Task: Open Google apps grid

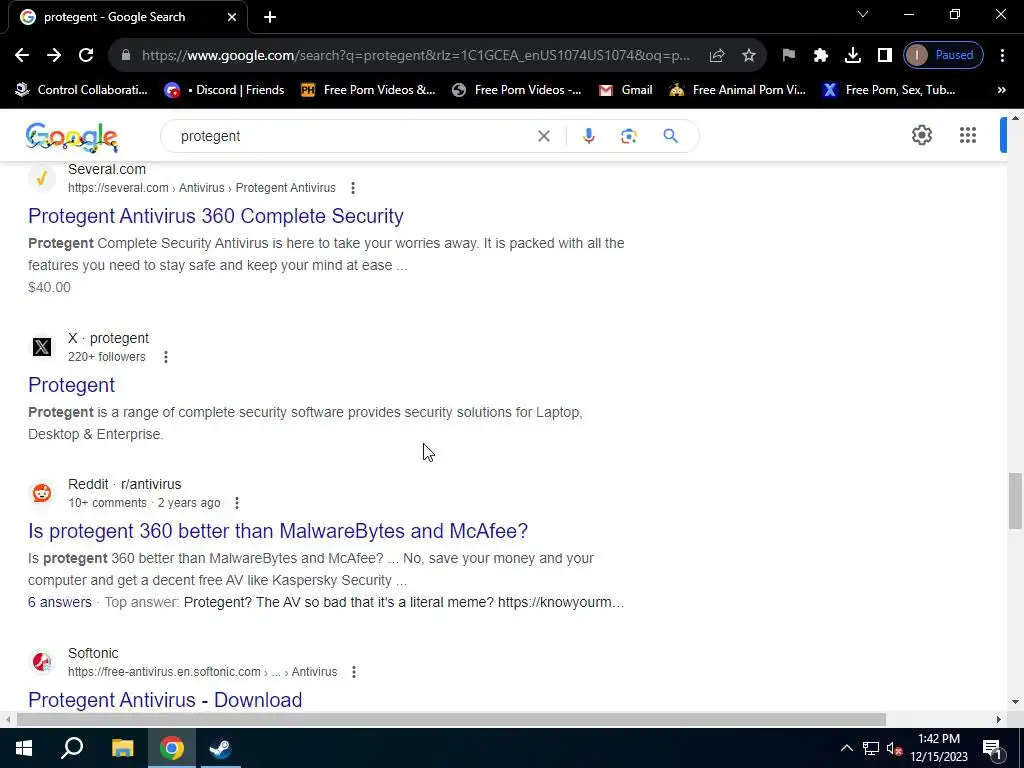Action: coord(968,135)
